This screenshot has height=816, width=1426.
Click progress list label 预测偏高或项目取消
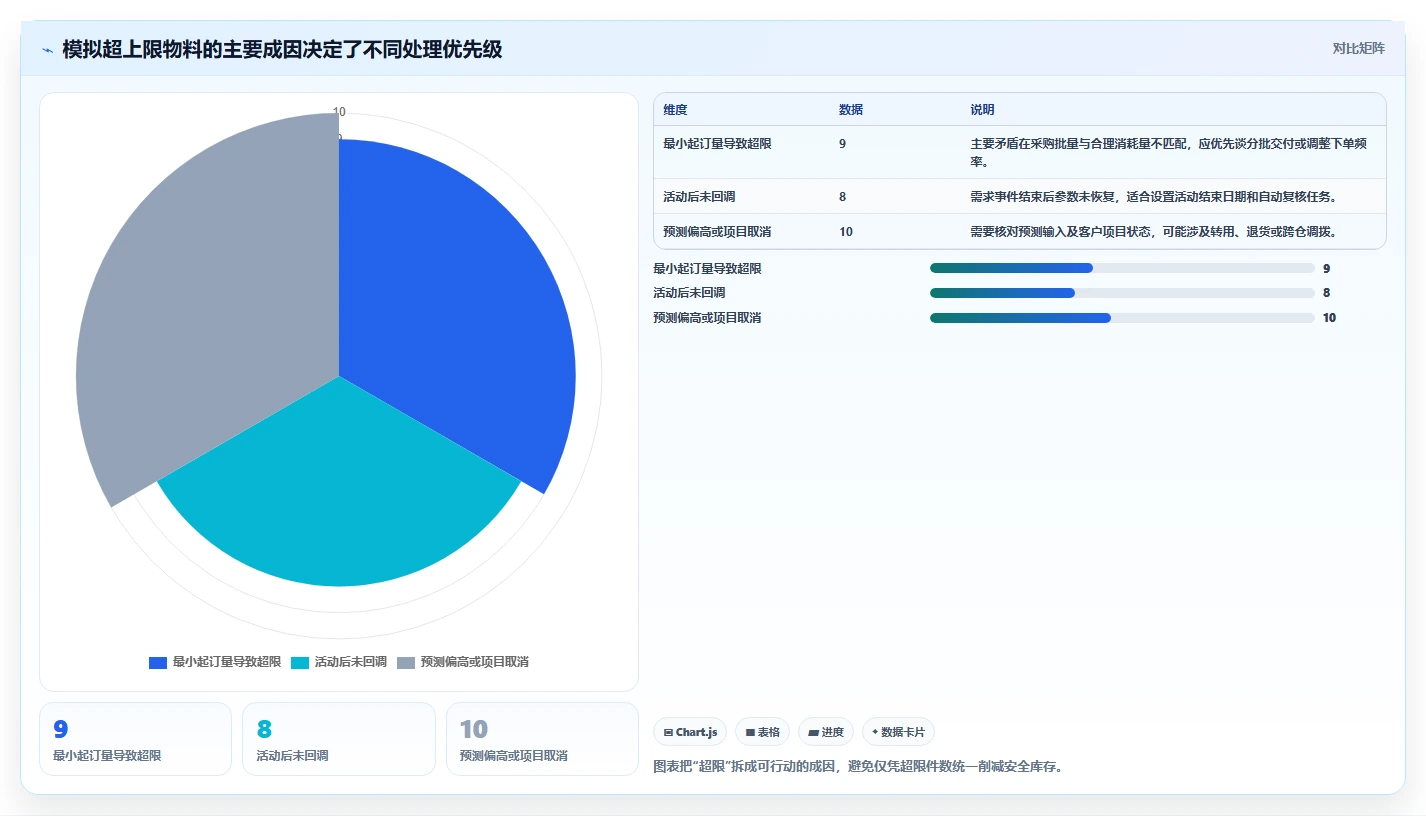(707, 318)
